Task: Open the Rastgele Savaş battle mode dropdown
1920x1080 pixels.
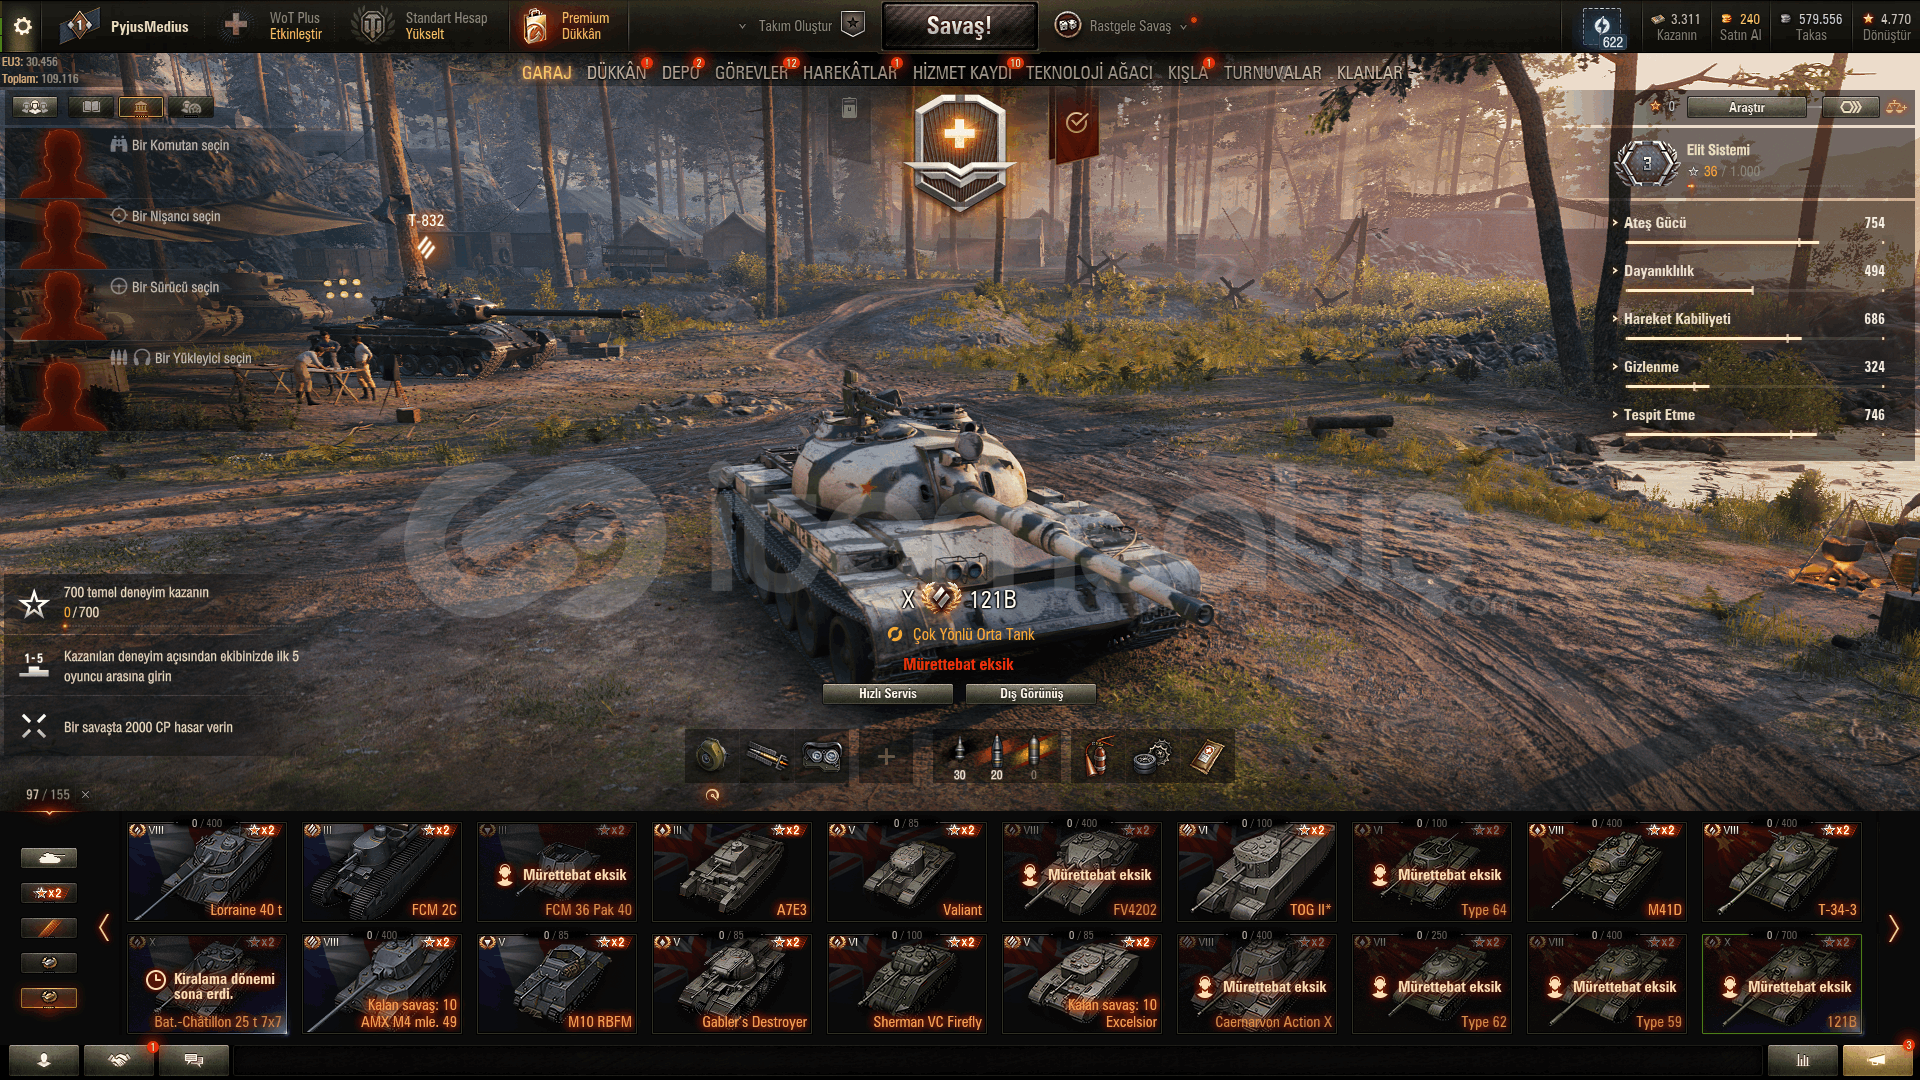Action: pos(1183,27)
